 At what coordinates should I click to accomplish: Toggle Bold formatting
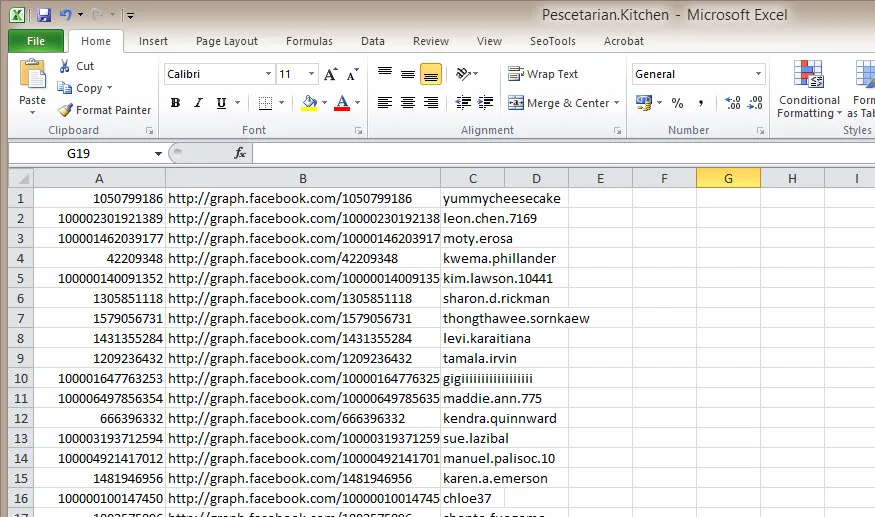tap(175, 103)
